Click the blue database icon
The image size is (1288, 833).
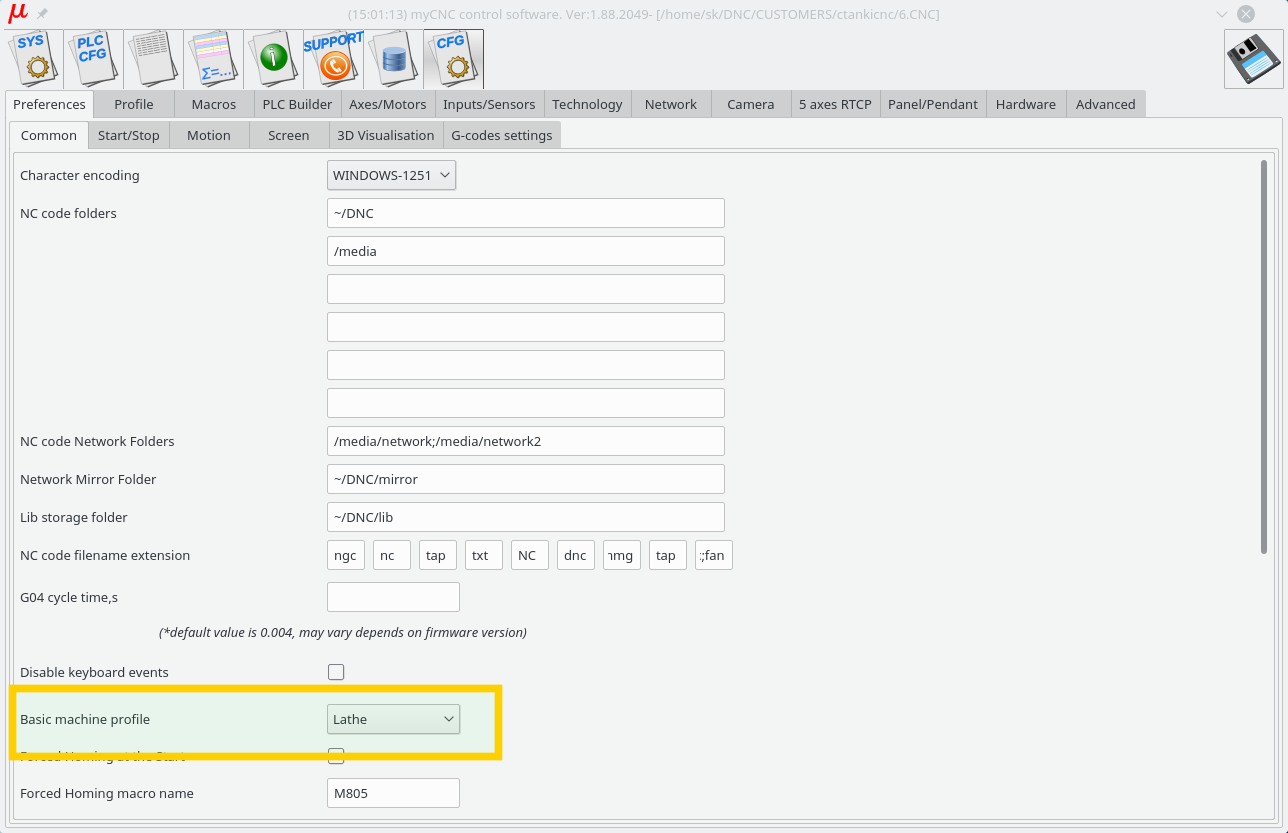pos(394,58)
